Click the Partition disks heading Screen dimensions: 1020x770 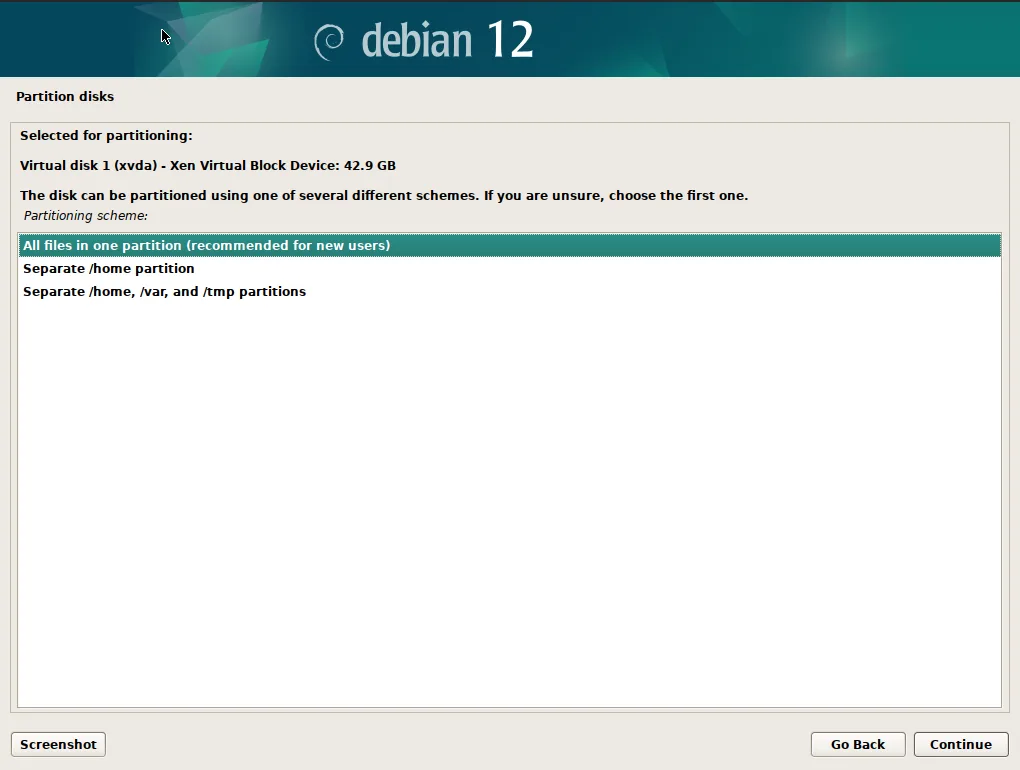click(65, 97)
